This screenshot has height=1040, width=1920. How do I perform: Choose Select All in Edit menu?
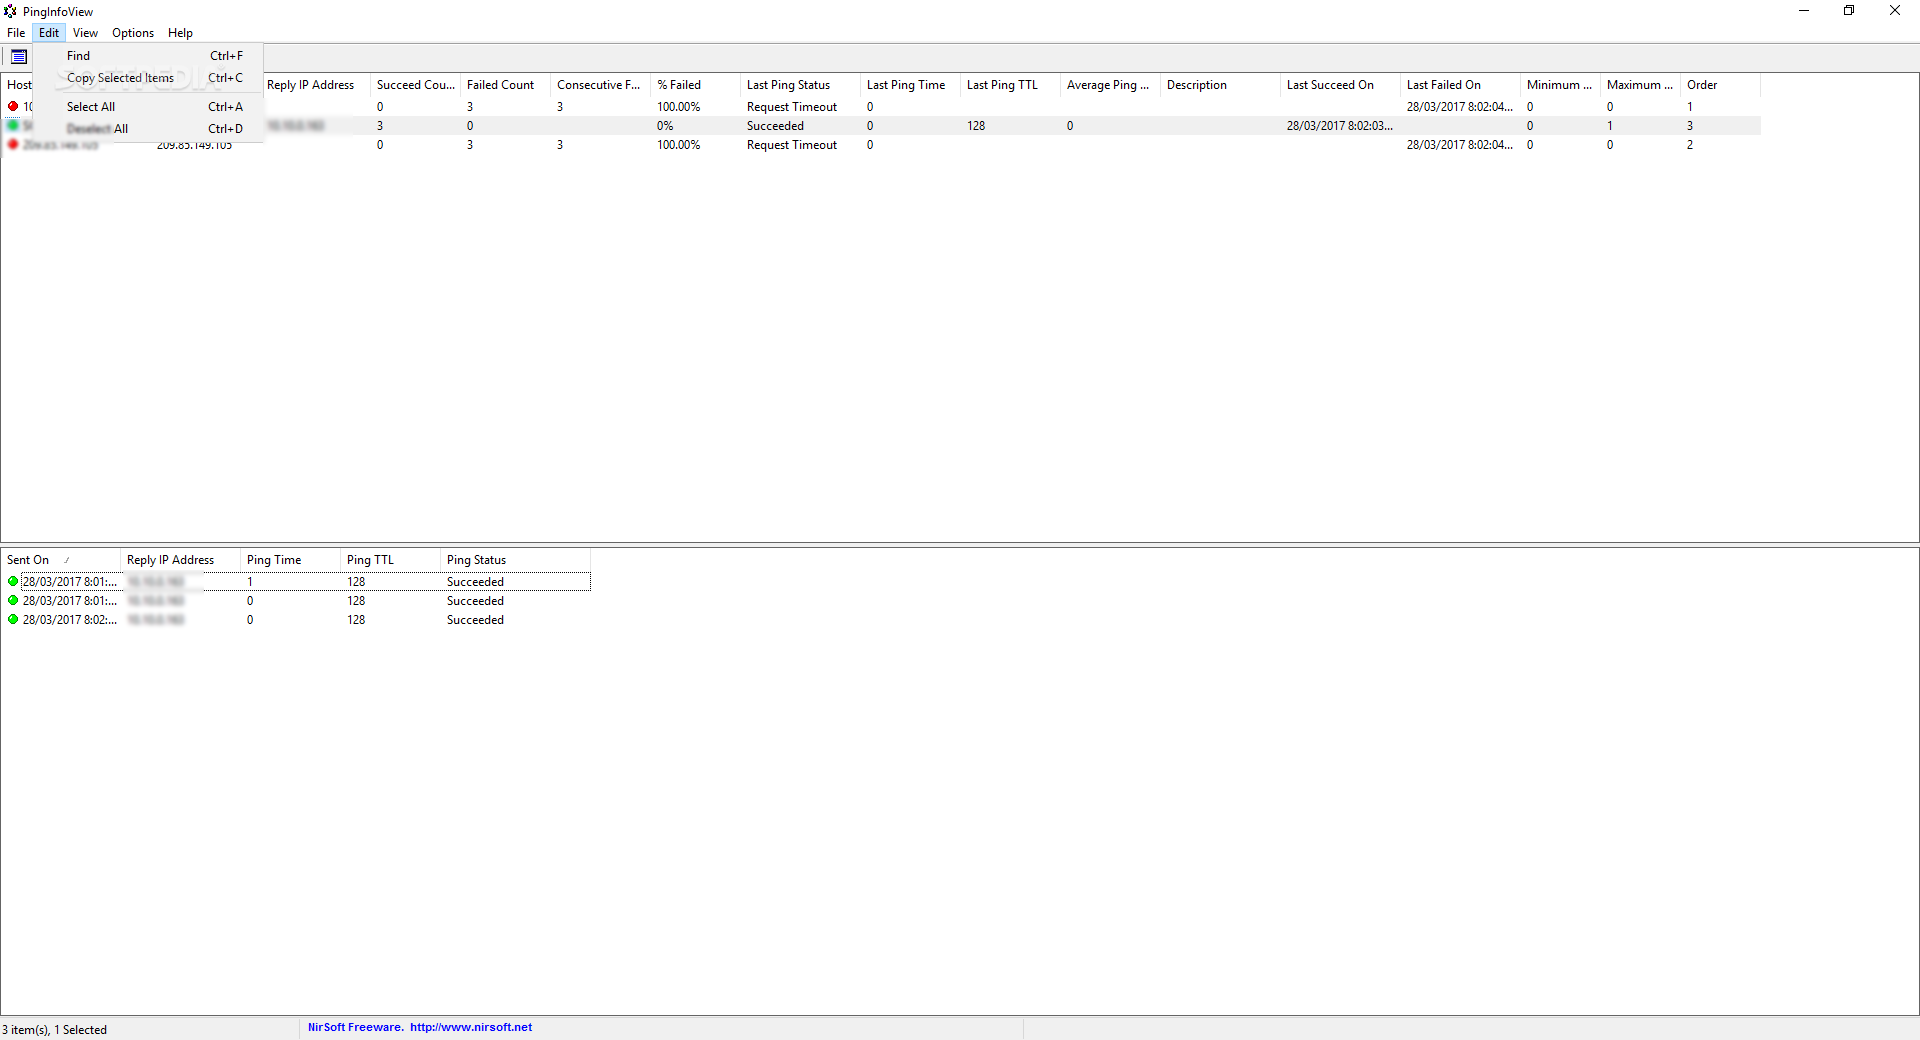pos(148,107)
